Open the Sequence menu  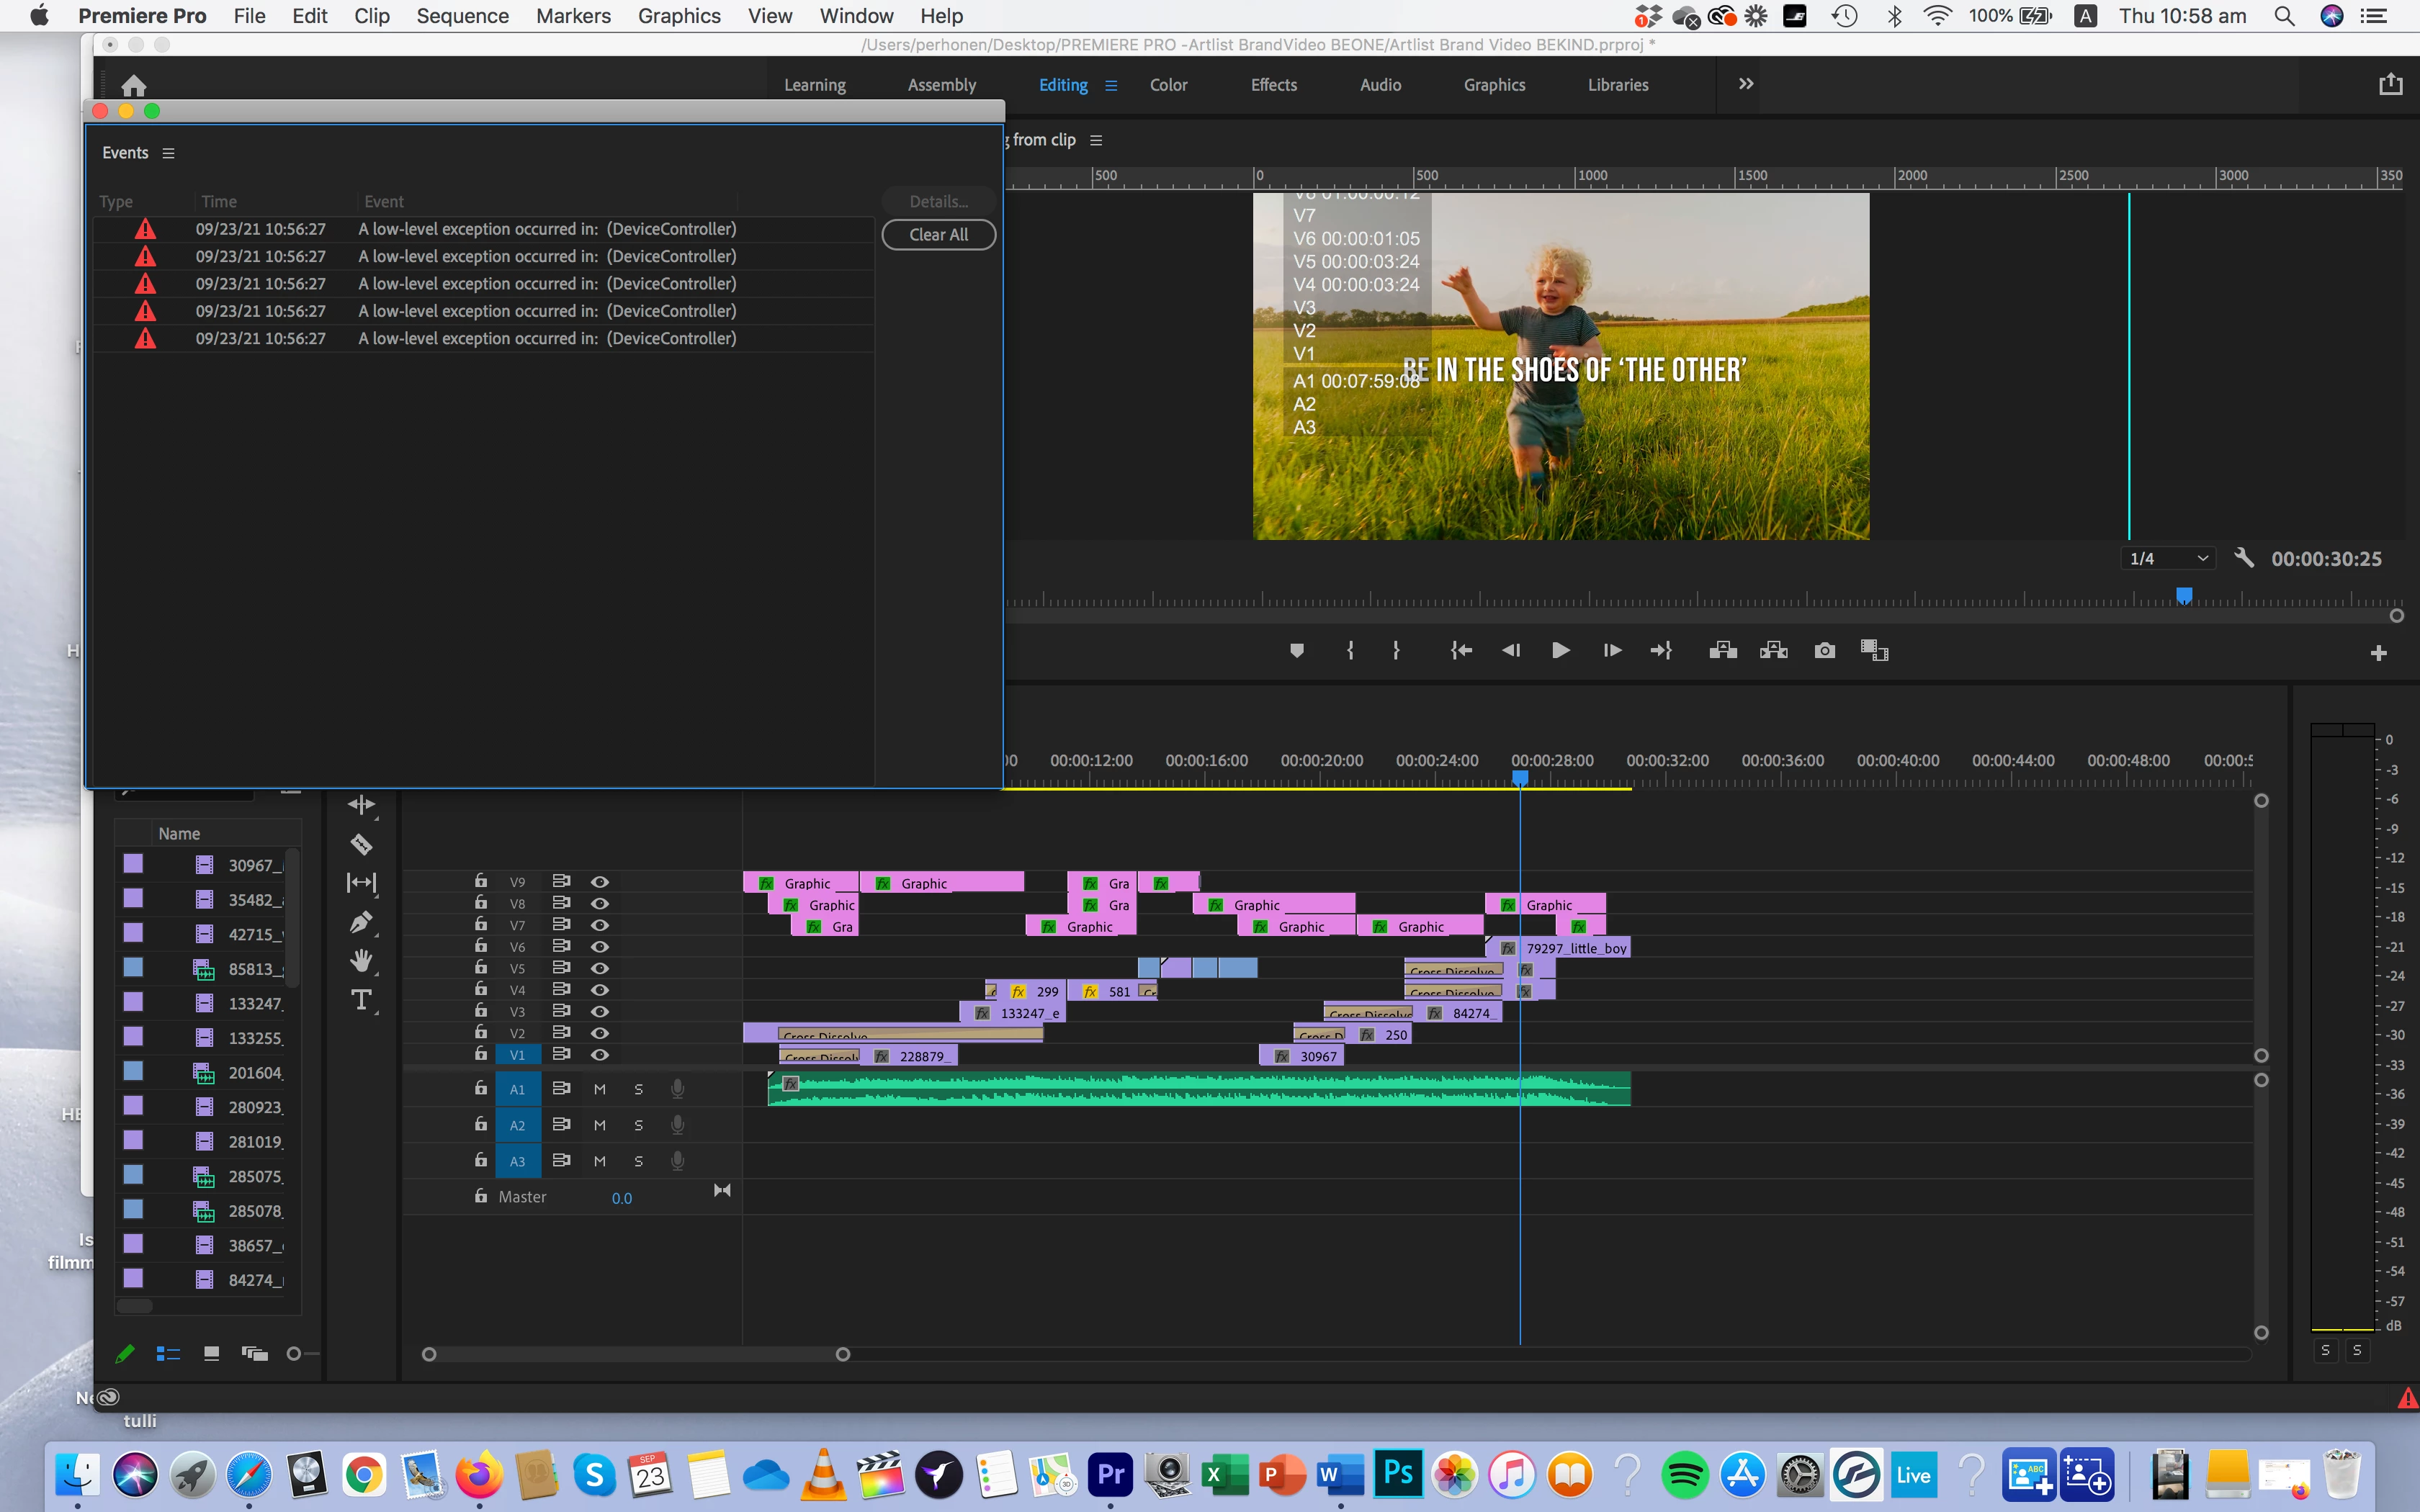(x=462, y=16)
